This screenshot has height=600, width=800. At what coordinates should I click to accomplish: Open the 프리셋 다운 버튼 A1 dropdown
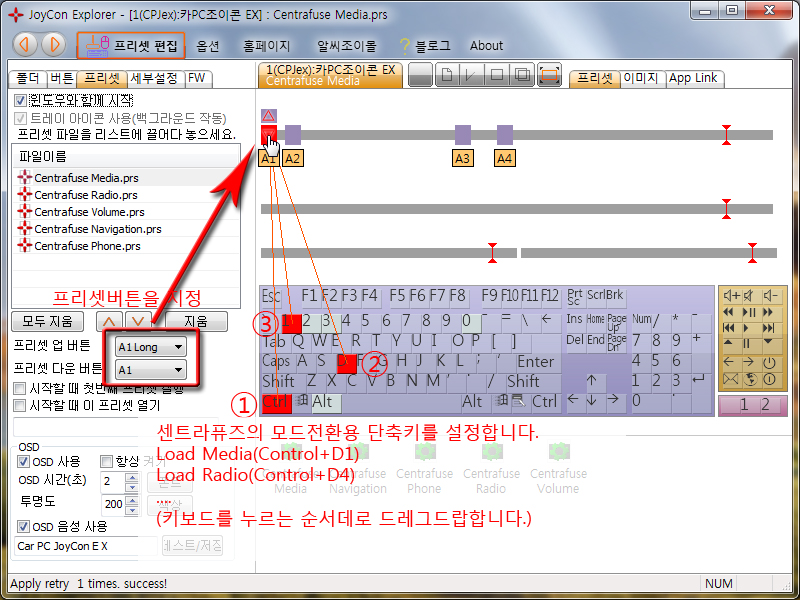pos(150,370)
